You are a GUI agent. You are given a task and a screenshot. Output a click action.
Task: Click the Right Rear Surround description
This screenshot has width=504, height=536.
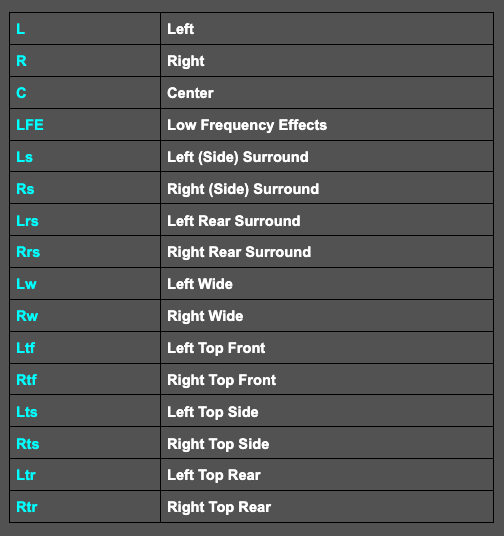click(239, 252)
